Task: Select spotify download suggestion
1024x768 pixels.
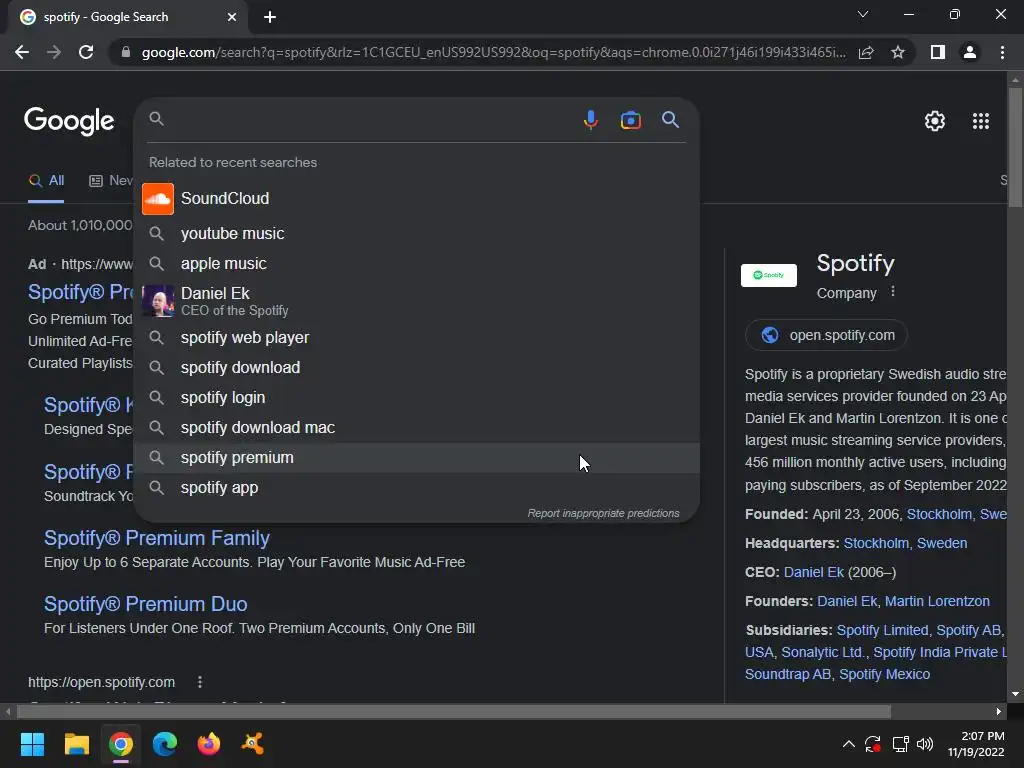Action: 417,368
